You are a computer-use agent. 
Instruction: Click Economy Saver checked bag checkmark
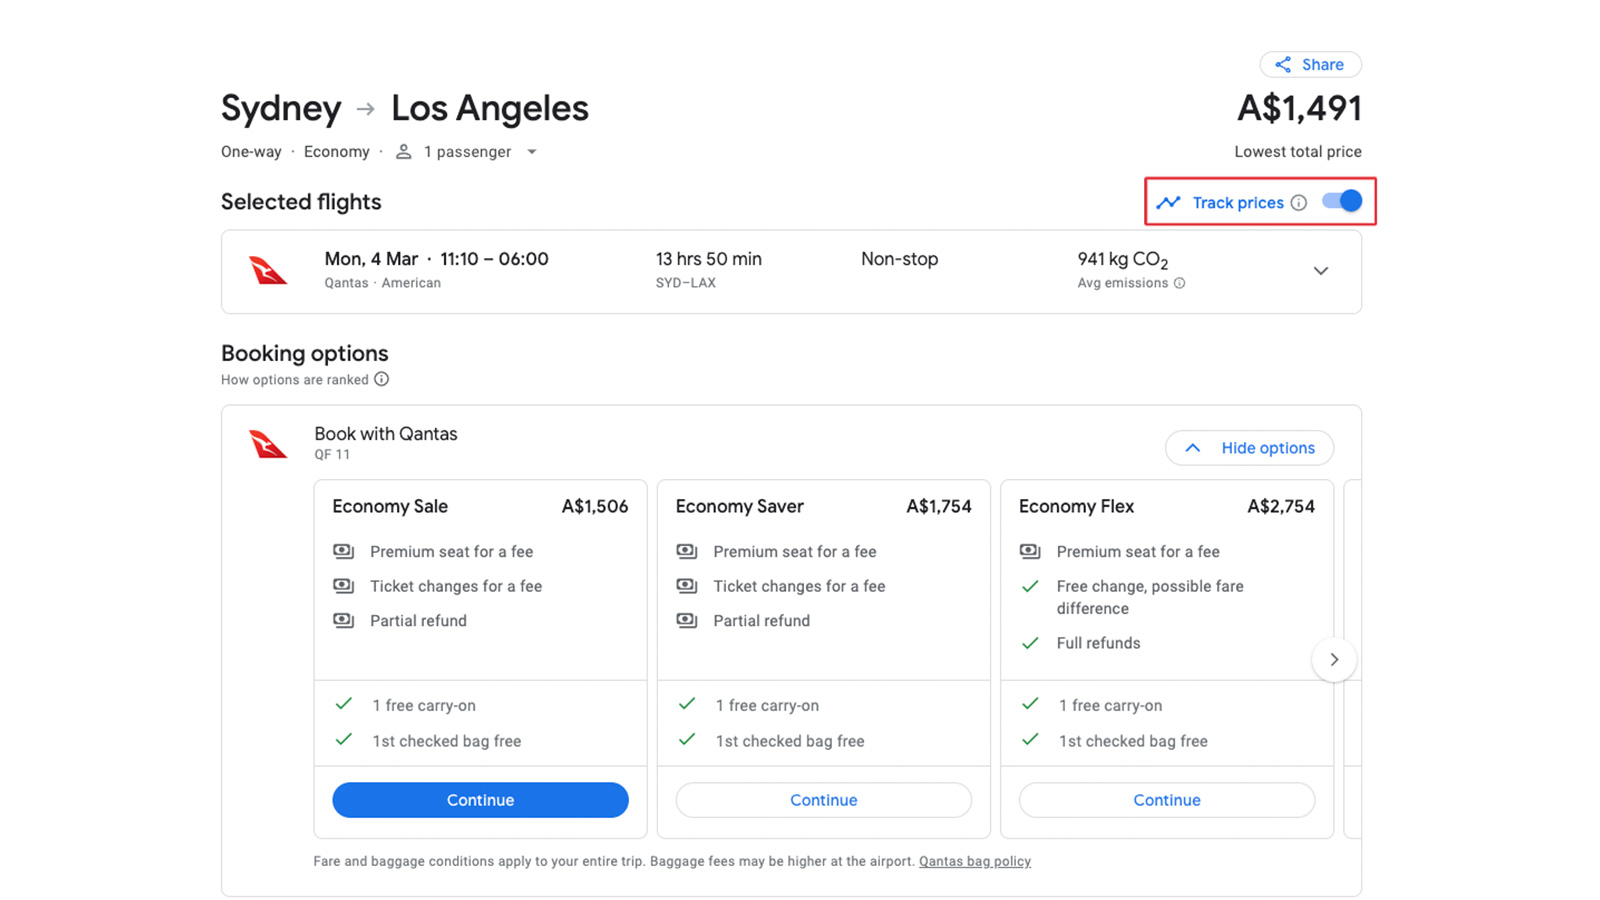coord(686,740)
